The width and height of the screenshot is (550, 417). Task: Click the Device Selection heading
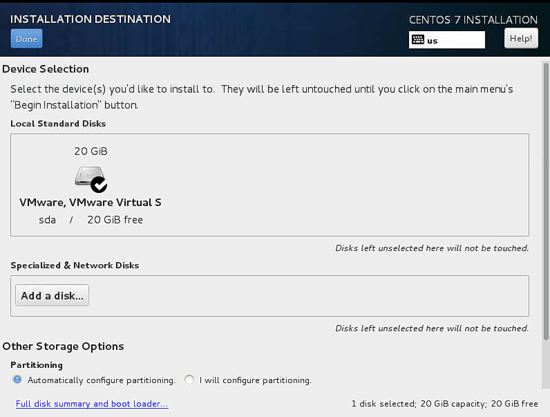(x=46, y=69)
